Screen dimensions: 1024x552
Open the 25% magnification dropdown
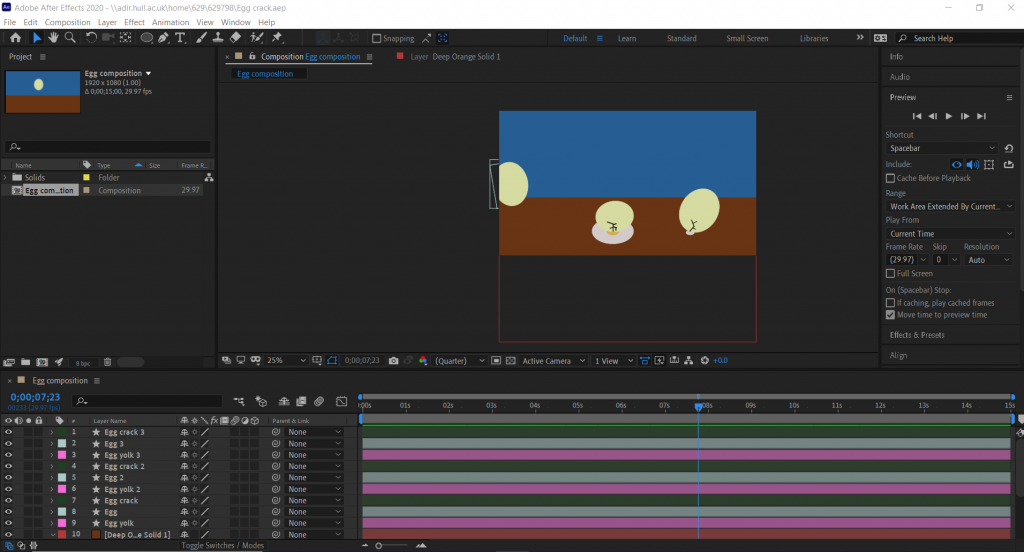[x=280, y=360]
